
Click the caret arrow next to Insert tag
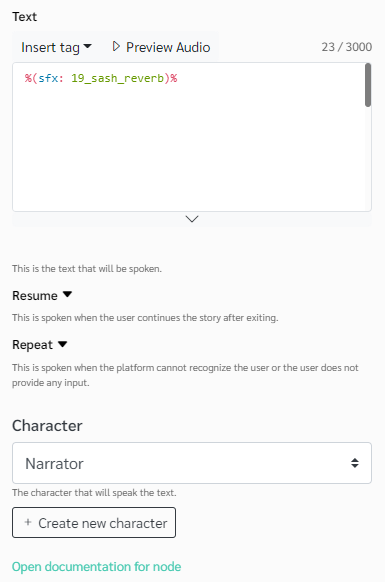[88, 46]
